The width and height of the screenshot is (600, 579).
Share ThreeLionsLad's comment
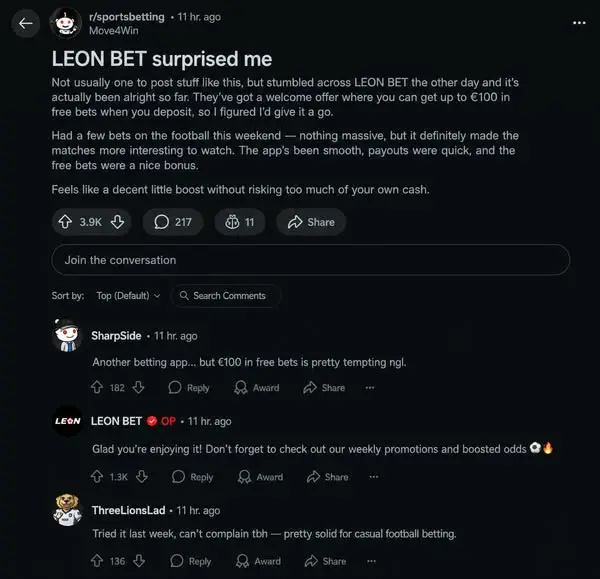tap(325, 561)
